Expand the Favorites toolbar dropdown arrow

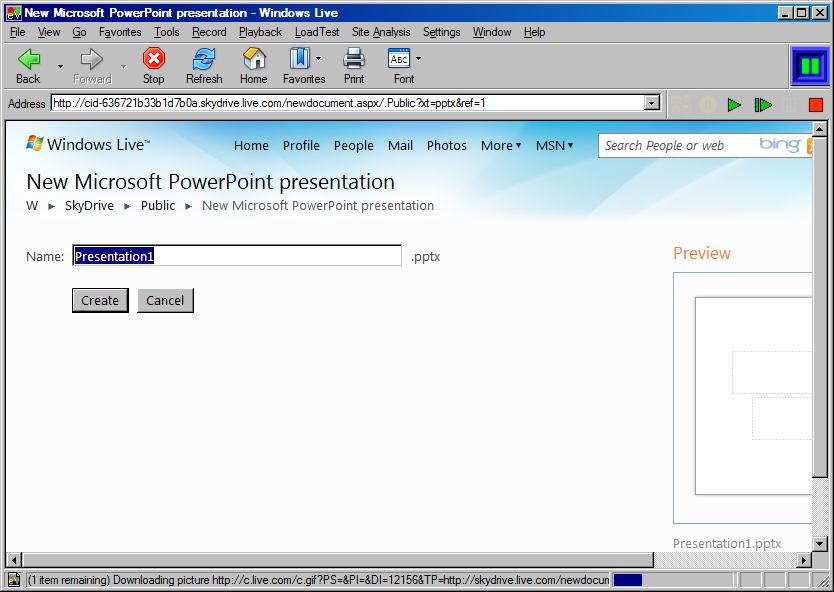pyautogui.click(x=319, y=59)
